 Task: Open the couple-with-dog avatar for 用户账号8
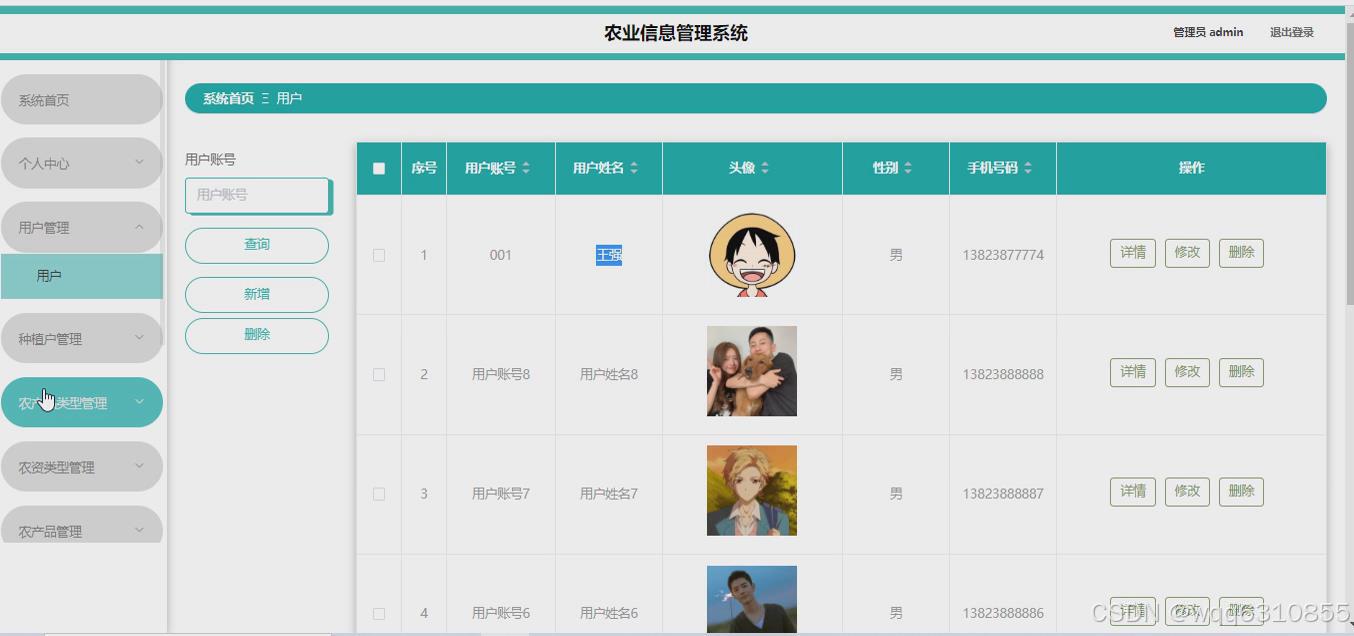coord(752,371)
